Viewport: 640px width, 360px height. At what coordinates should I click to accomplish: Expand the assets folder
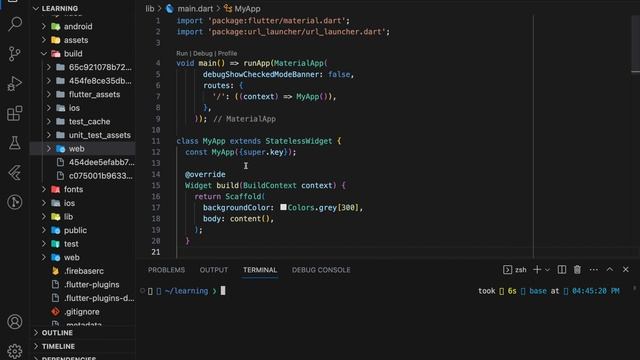point(44,40)
